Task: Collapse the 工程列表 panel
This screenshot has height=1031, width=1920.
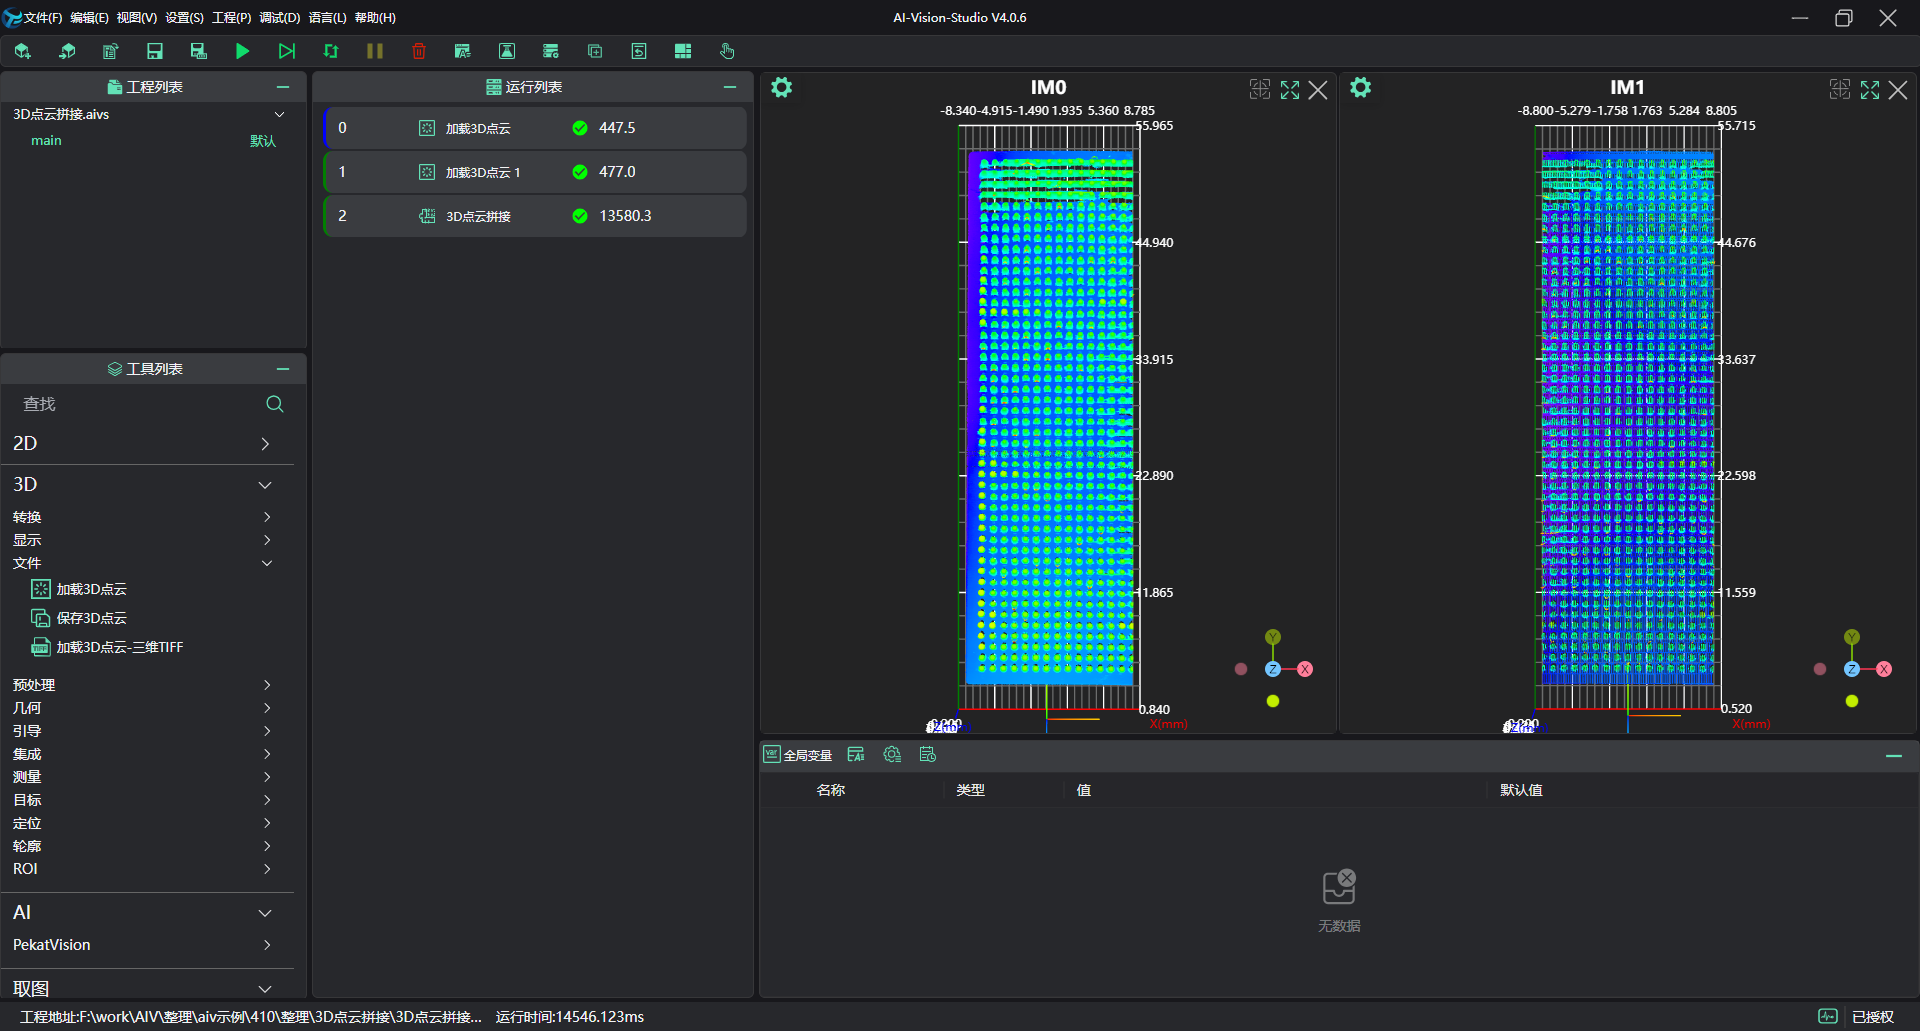Action: (283, 87)
